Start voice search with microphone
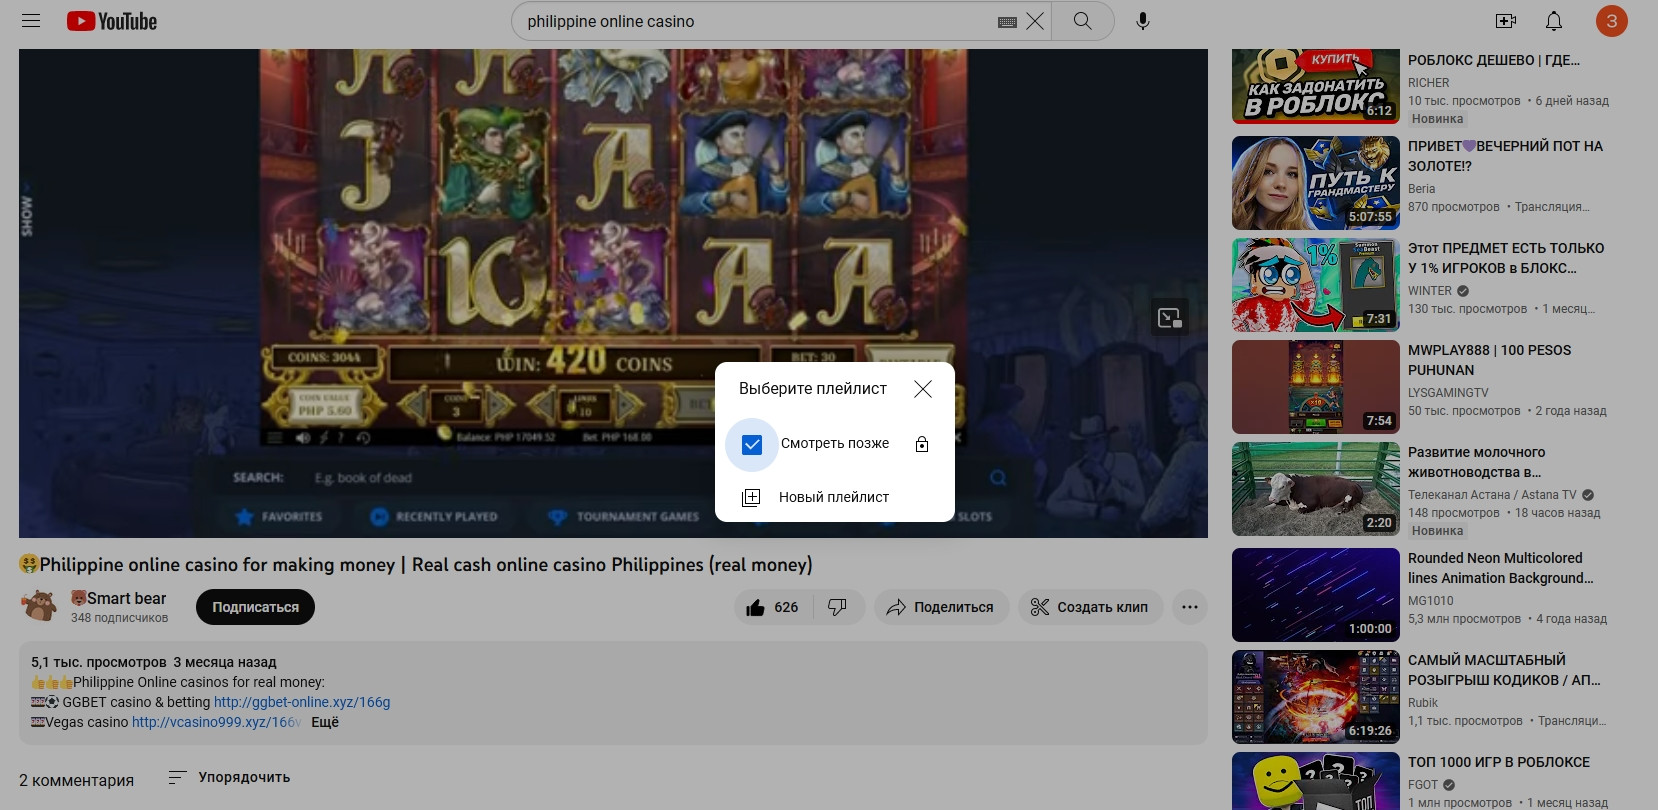The height and width of the screenshot is (810, 1658). click(1143, 21)
